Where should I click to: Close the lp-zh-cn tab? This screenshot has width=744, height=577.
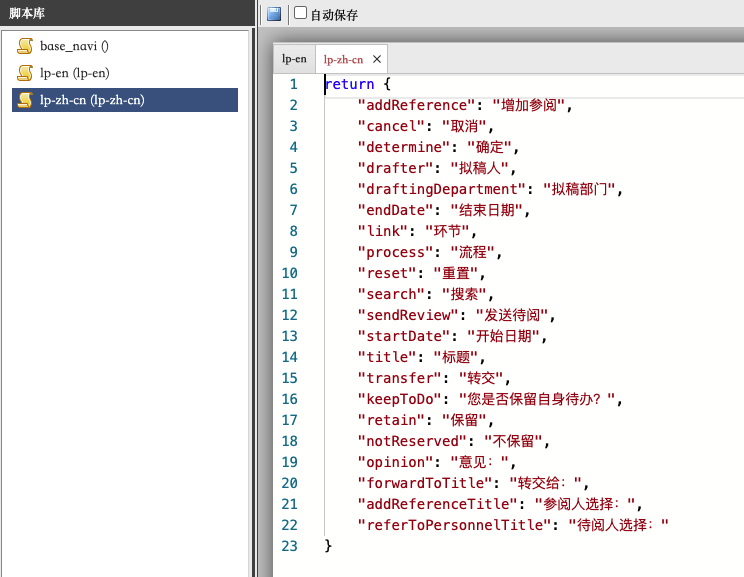point(377,59)
